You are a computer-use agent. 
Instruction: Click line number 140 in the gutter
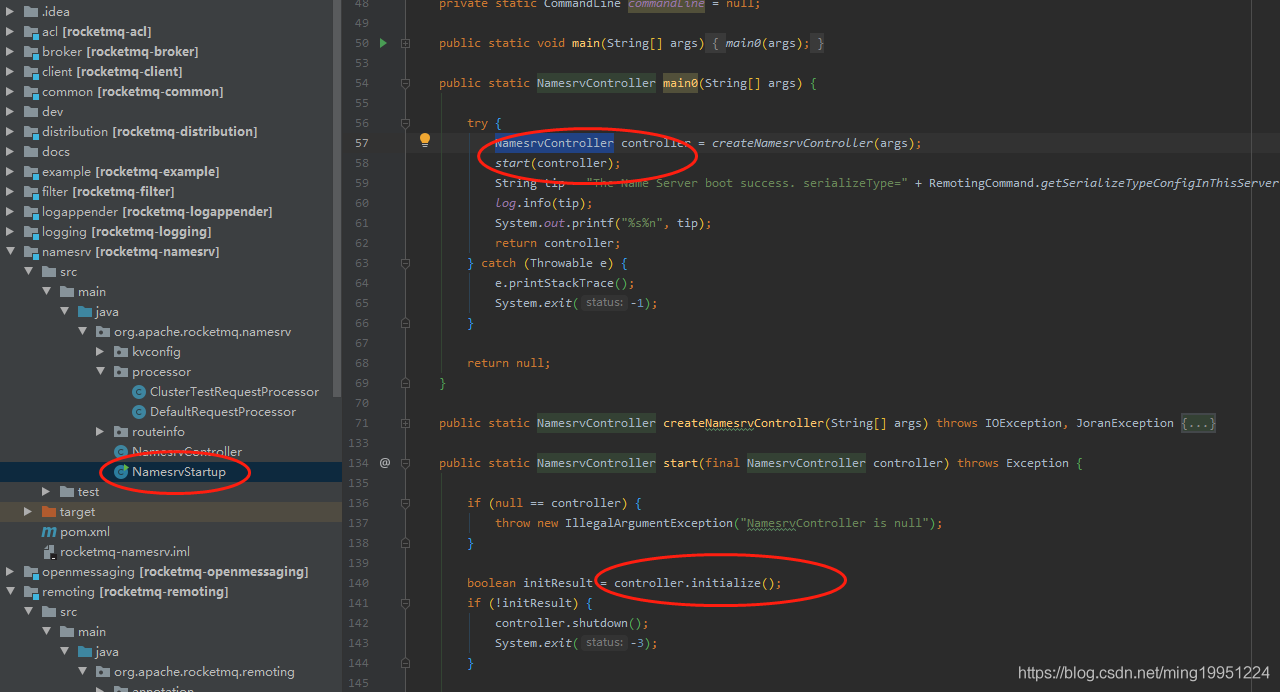(361, 583)
